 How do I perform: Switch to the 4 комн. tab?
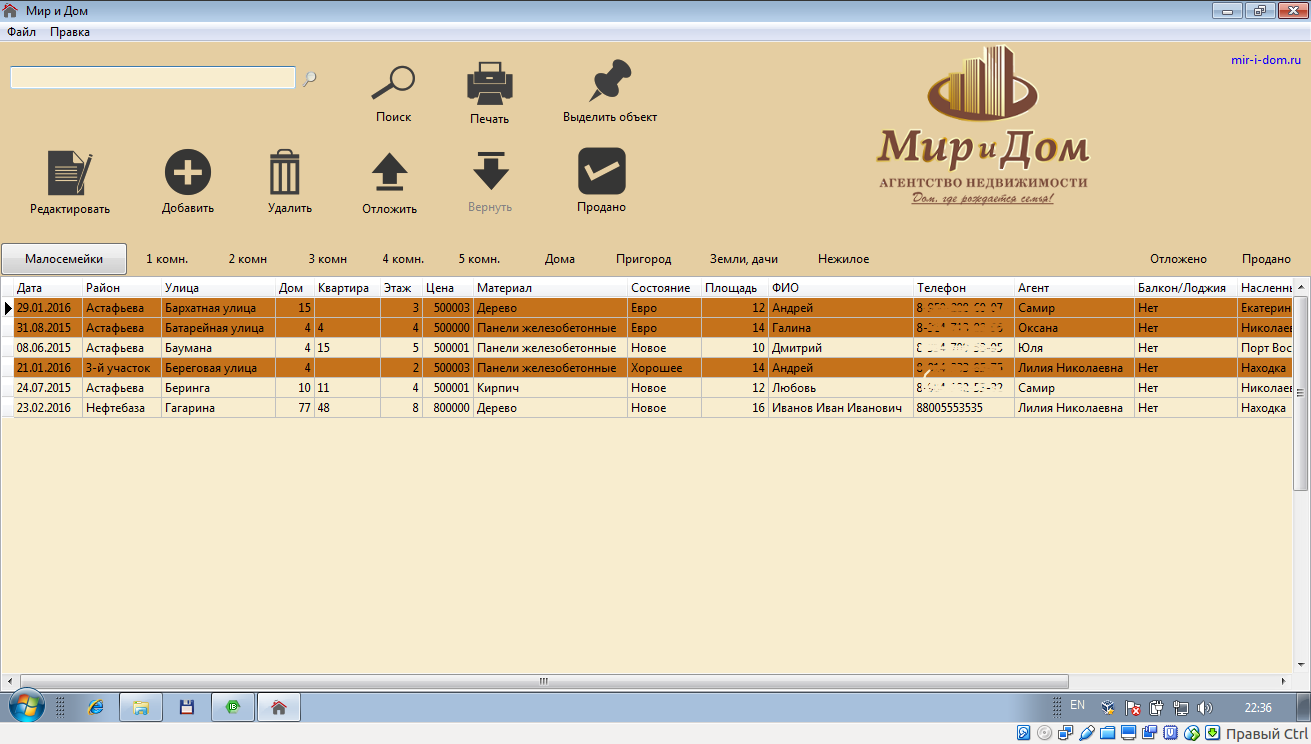[x=403, y=259]
